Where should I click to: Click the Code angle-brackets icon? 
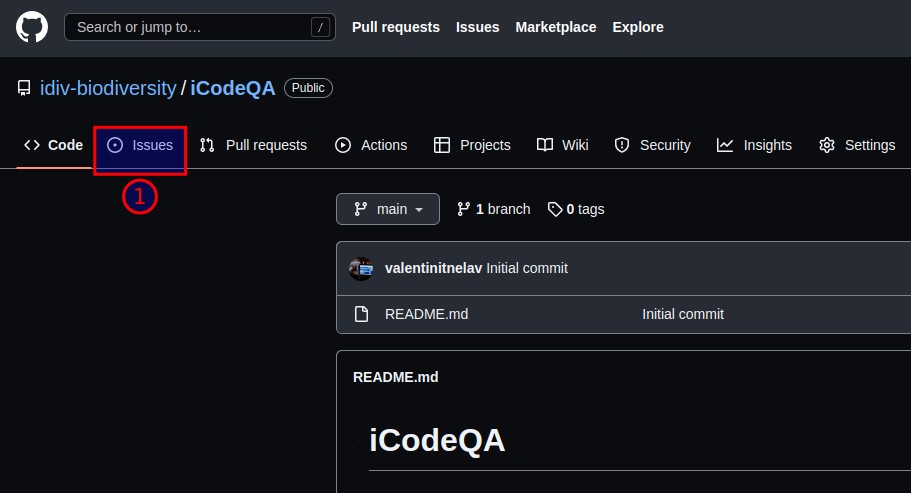(x=32, y=145)
